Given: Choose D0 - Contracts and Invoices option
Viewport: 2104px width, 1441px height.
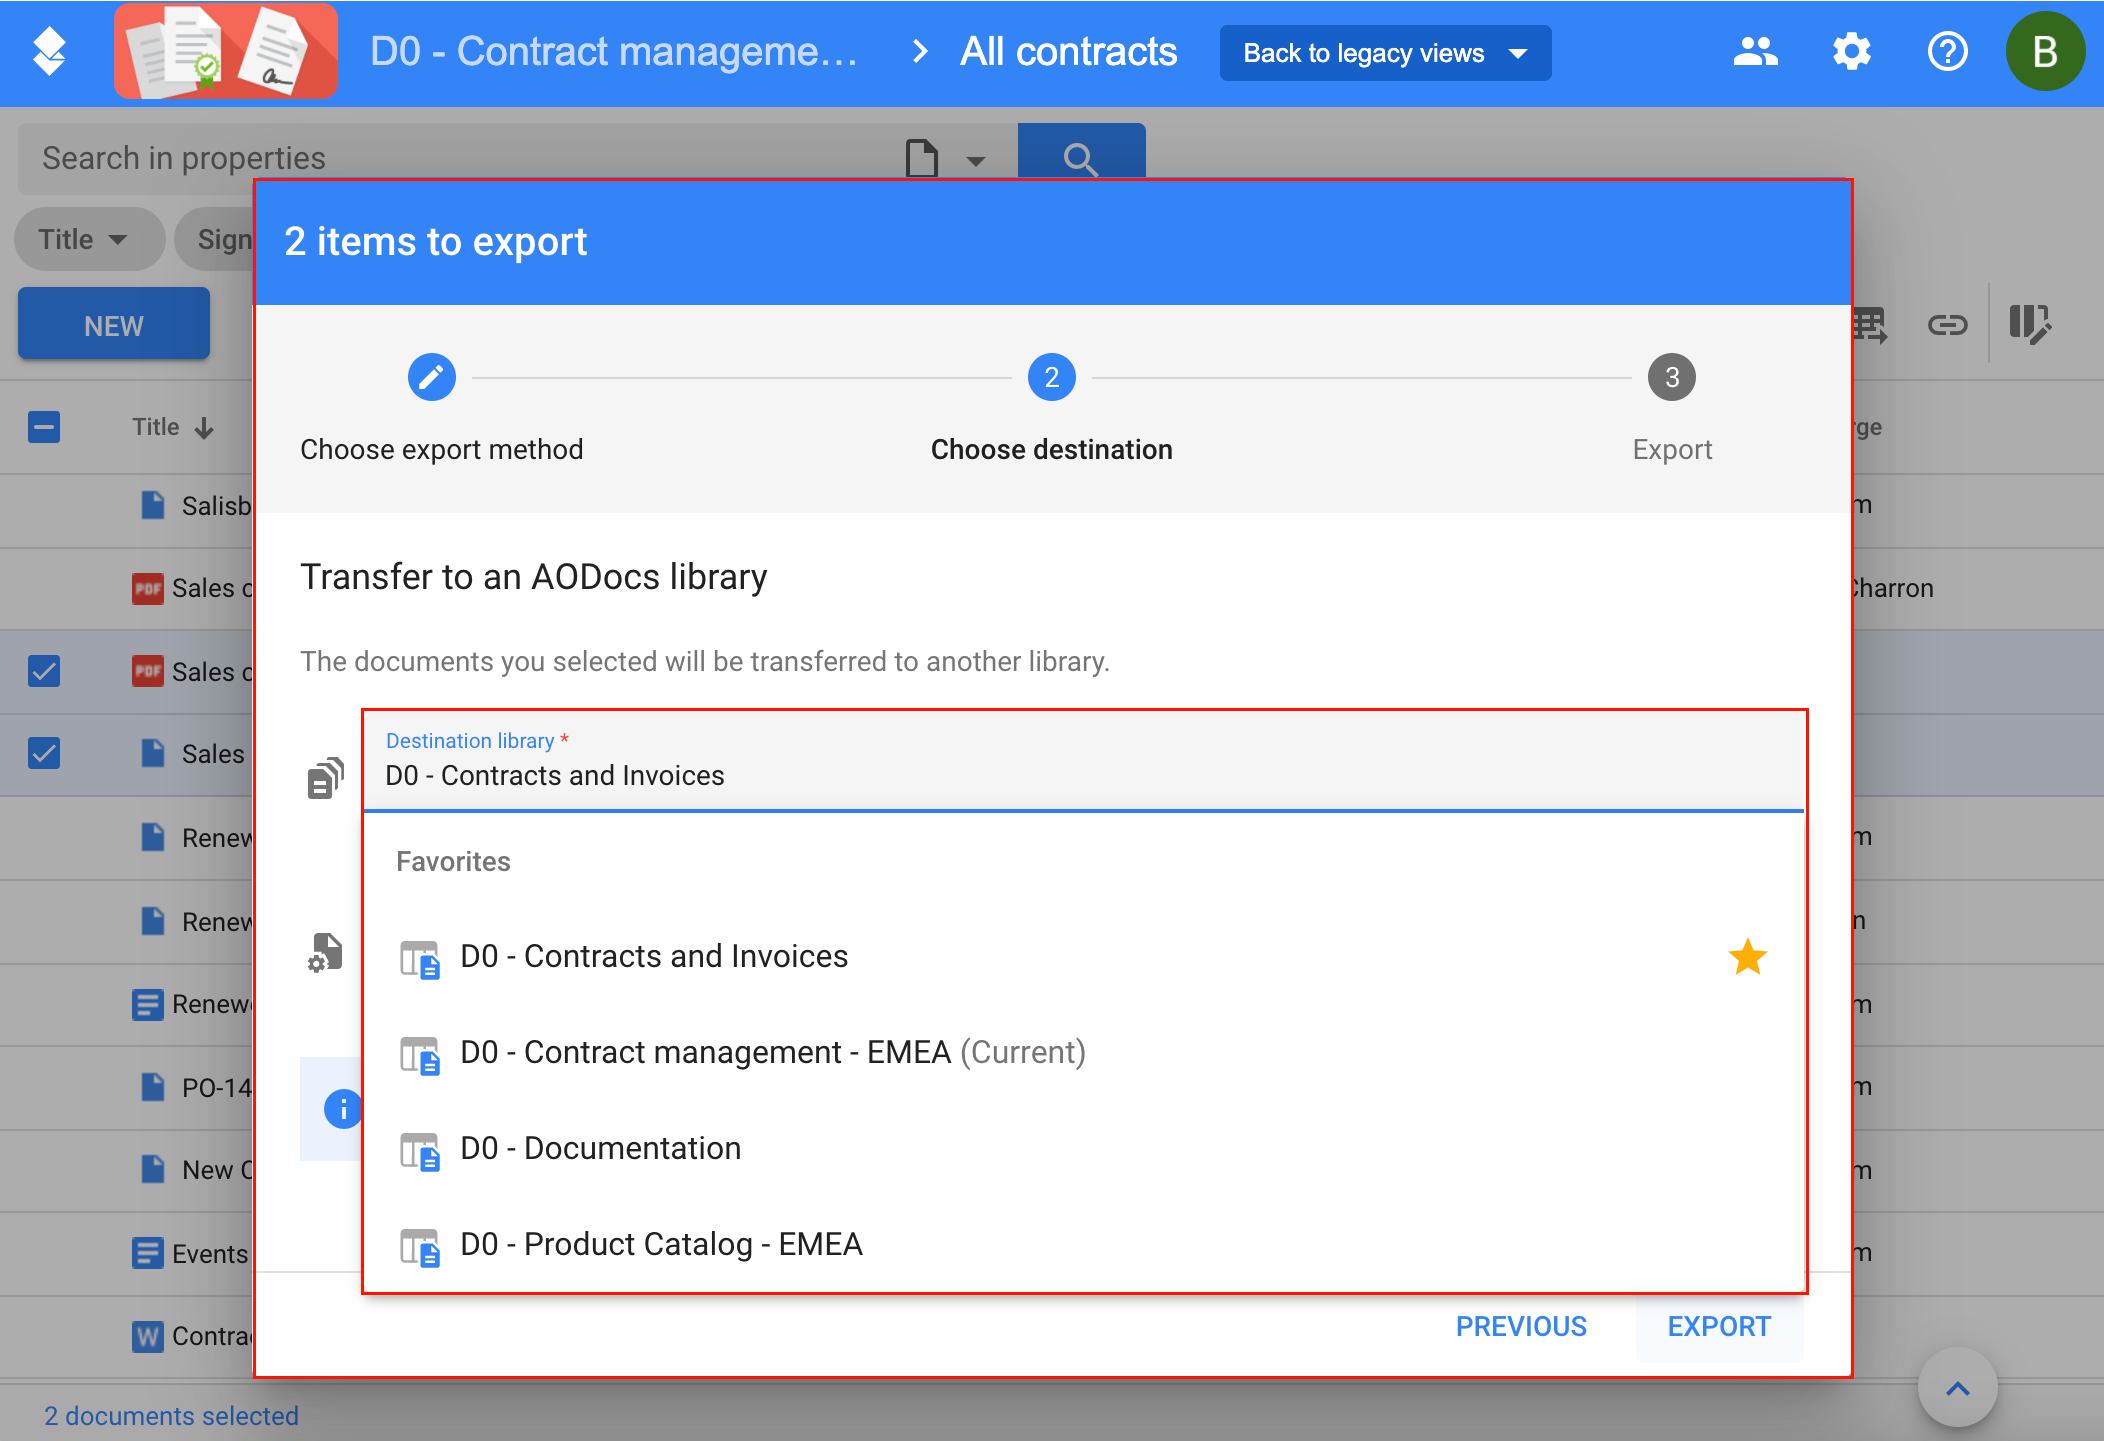Looking at the screenshot, I should coord(1084,956).
